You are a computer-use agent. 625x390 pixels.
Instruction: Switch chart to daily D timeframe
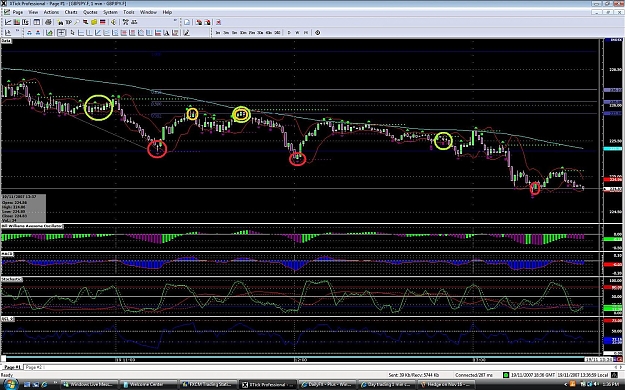click(x=289, y=33)
